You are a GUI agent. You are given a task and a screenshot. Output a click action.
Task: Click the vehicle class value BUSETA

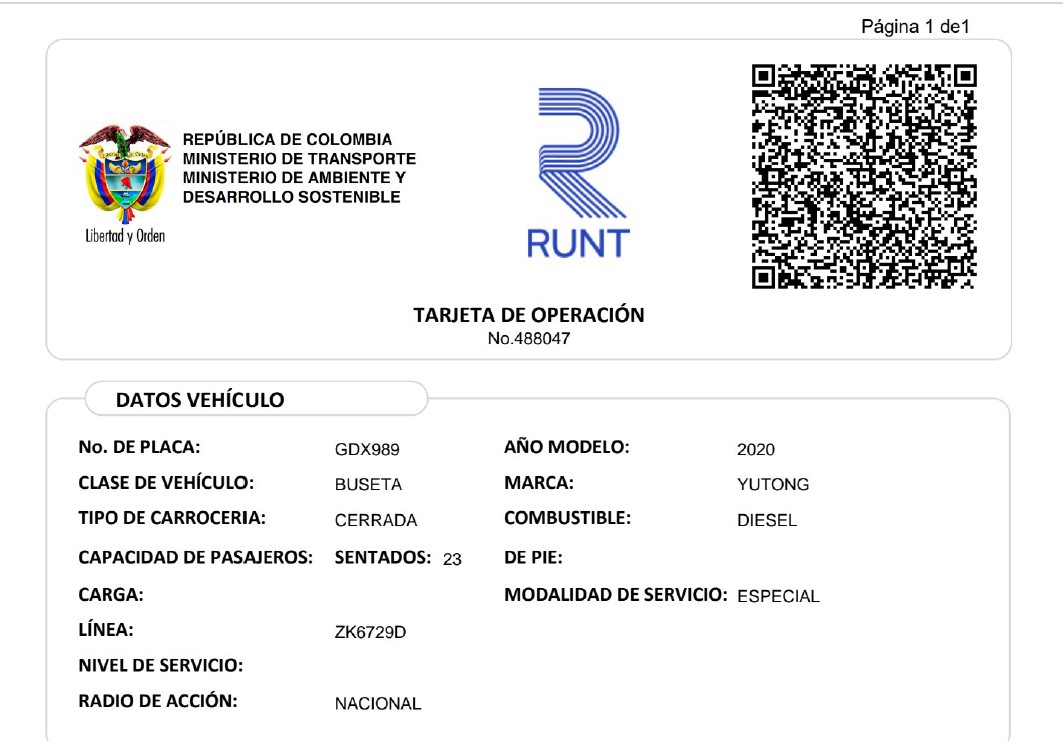[368, 485]
